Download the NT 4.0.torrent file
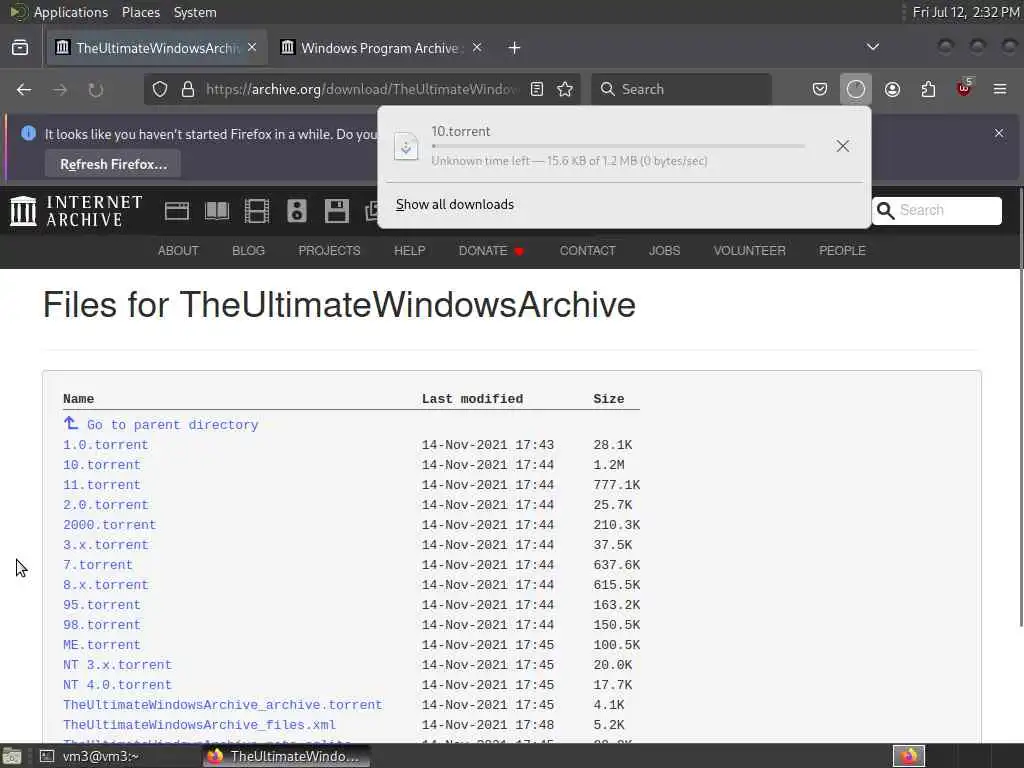 point(117,685)
